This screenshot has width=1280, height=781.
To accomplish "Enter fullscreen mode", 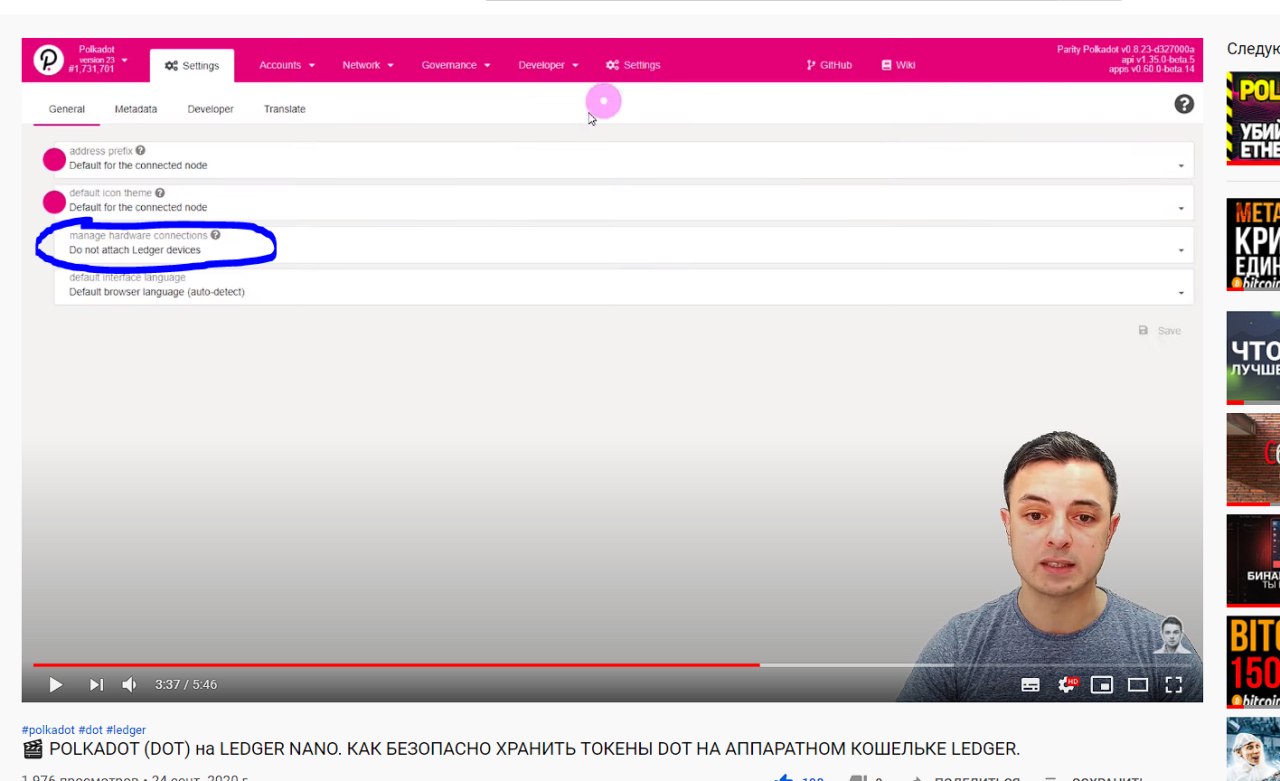I will 1174,685.
